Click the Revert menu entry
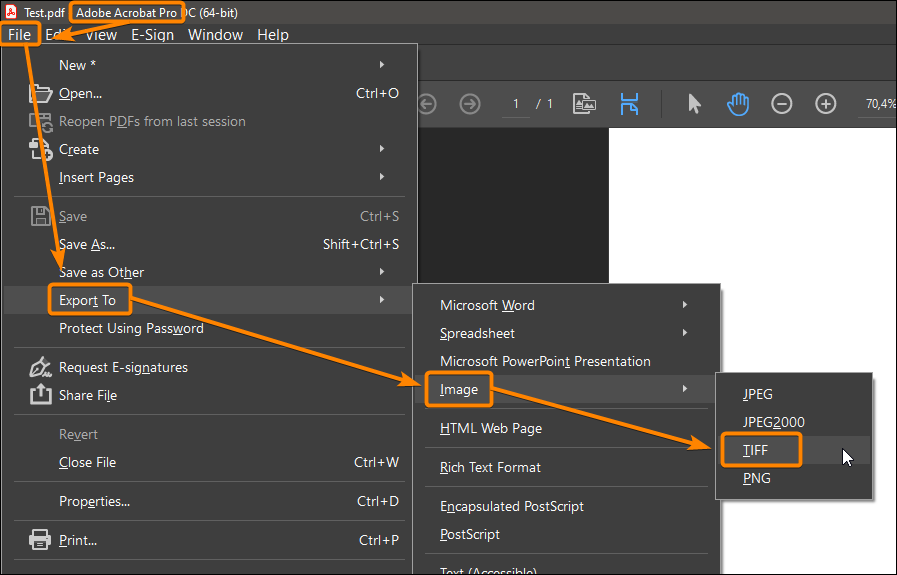Viewport: 897px width, 575px height. (x=209, y=434)
